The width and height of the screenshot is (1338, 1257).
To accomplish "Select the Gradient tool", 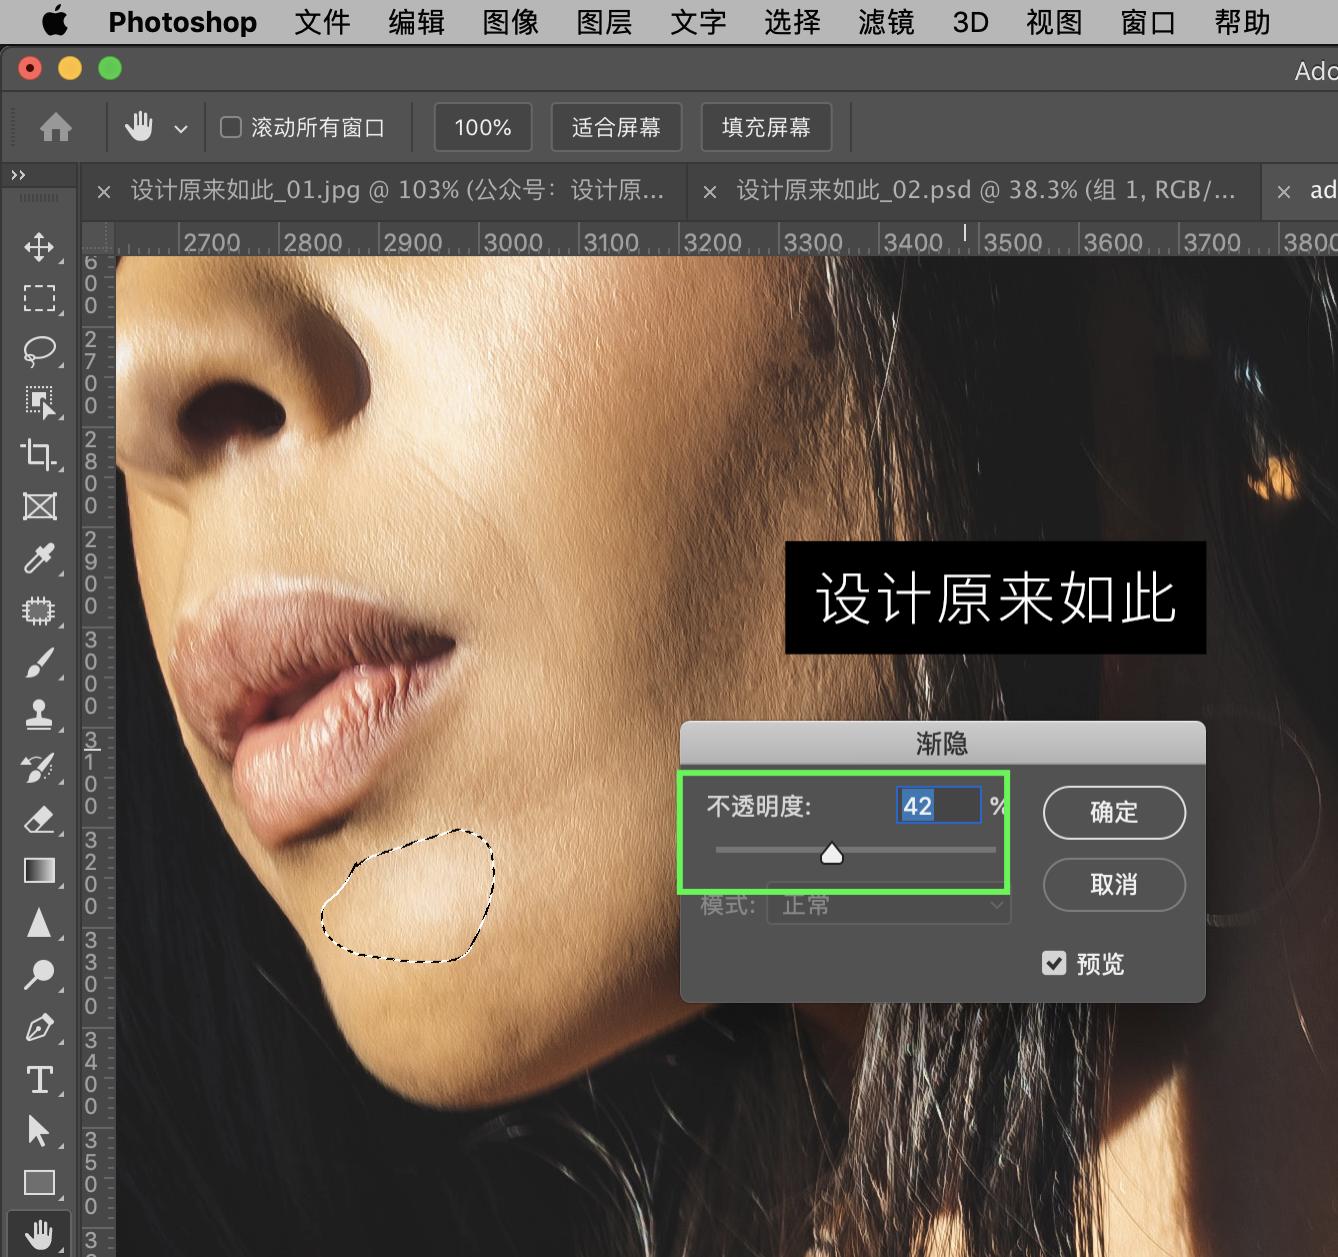I will (40, 871).
